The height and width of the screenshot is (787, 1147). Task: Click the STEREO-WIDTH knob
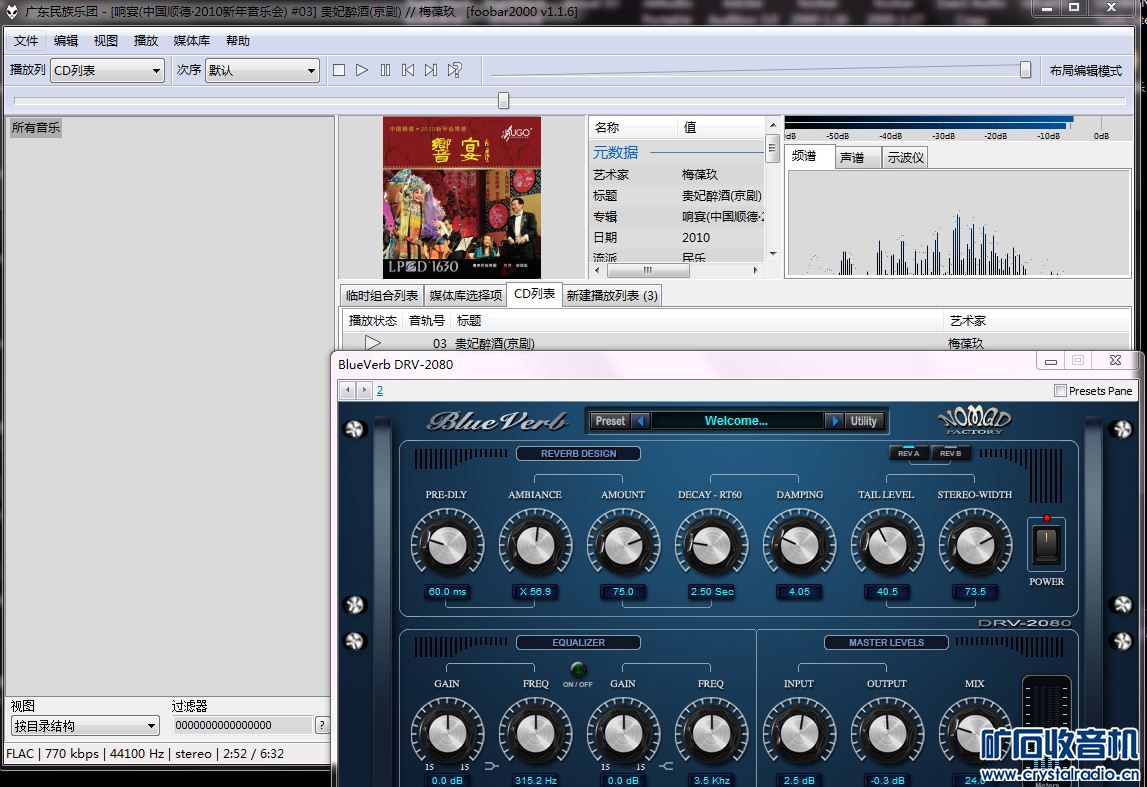click(975, 546)
